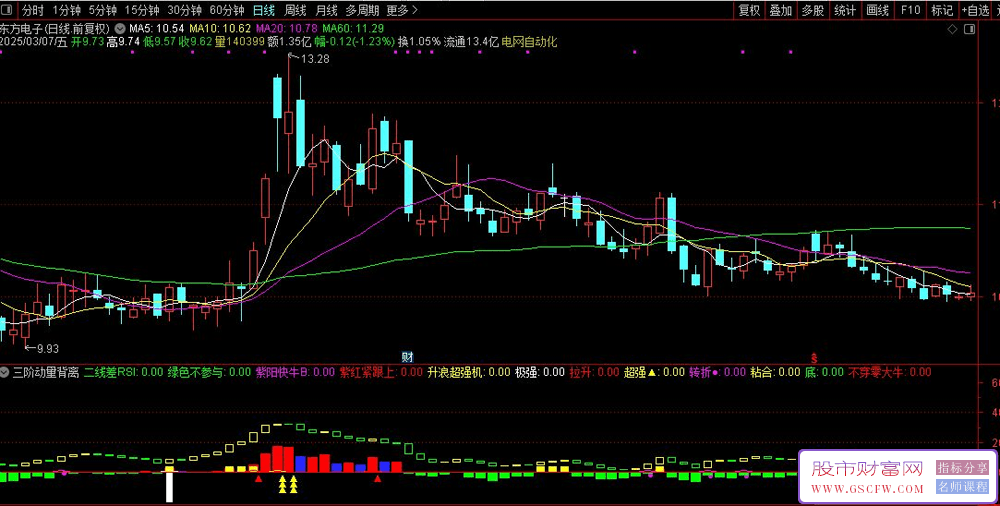Click the double yellow arrow signal markers
Screen dimensions: 1000x506
pyautogui.click(x=288, y=485)
